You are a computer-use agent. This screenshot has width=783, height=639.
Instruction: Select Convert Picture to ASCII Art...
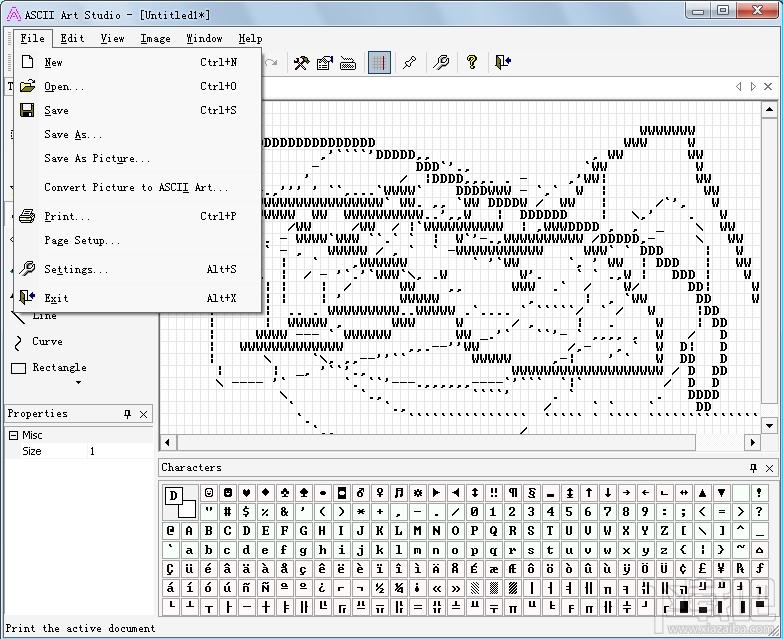(137, 187)
